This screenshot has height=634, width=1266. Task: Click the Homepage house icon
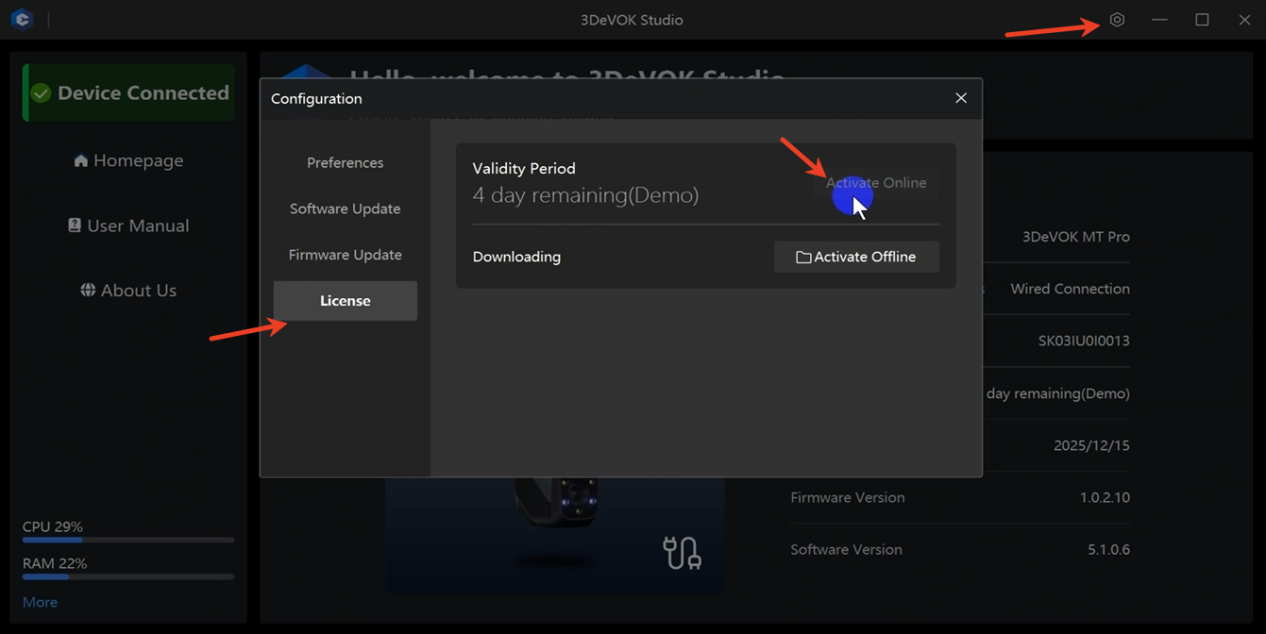(x=81, y=160)
